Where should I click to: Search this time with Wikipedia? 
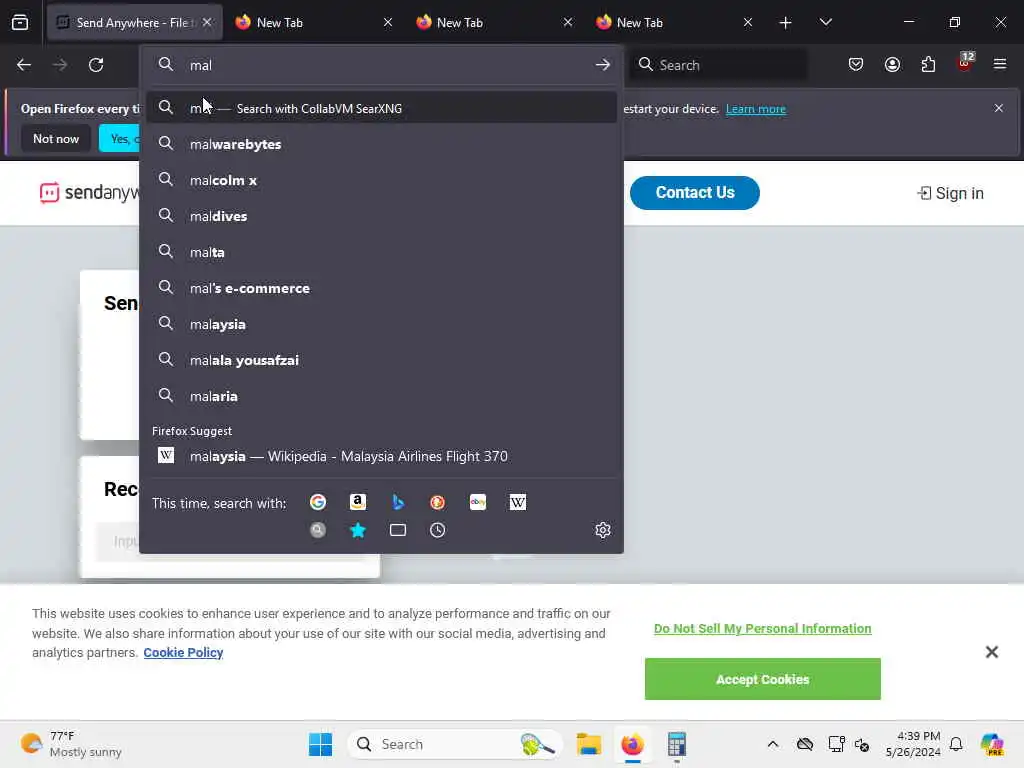click(x=517, y=502)
